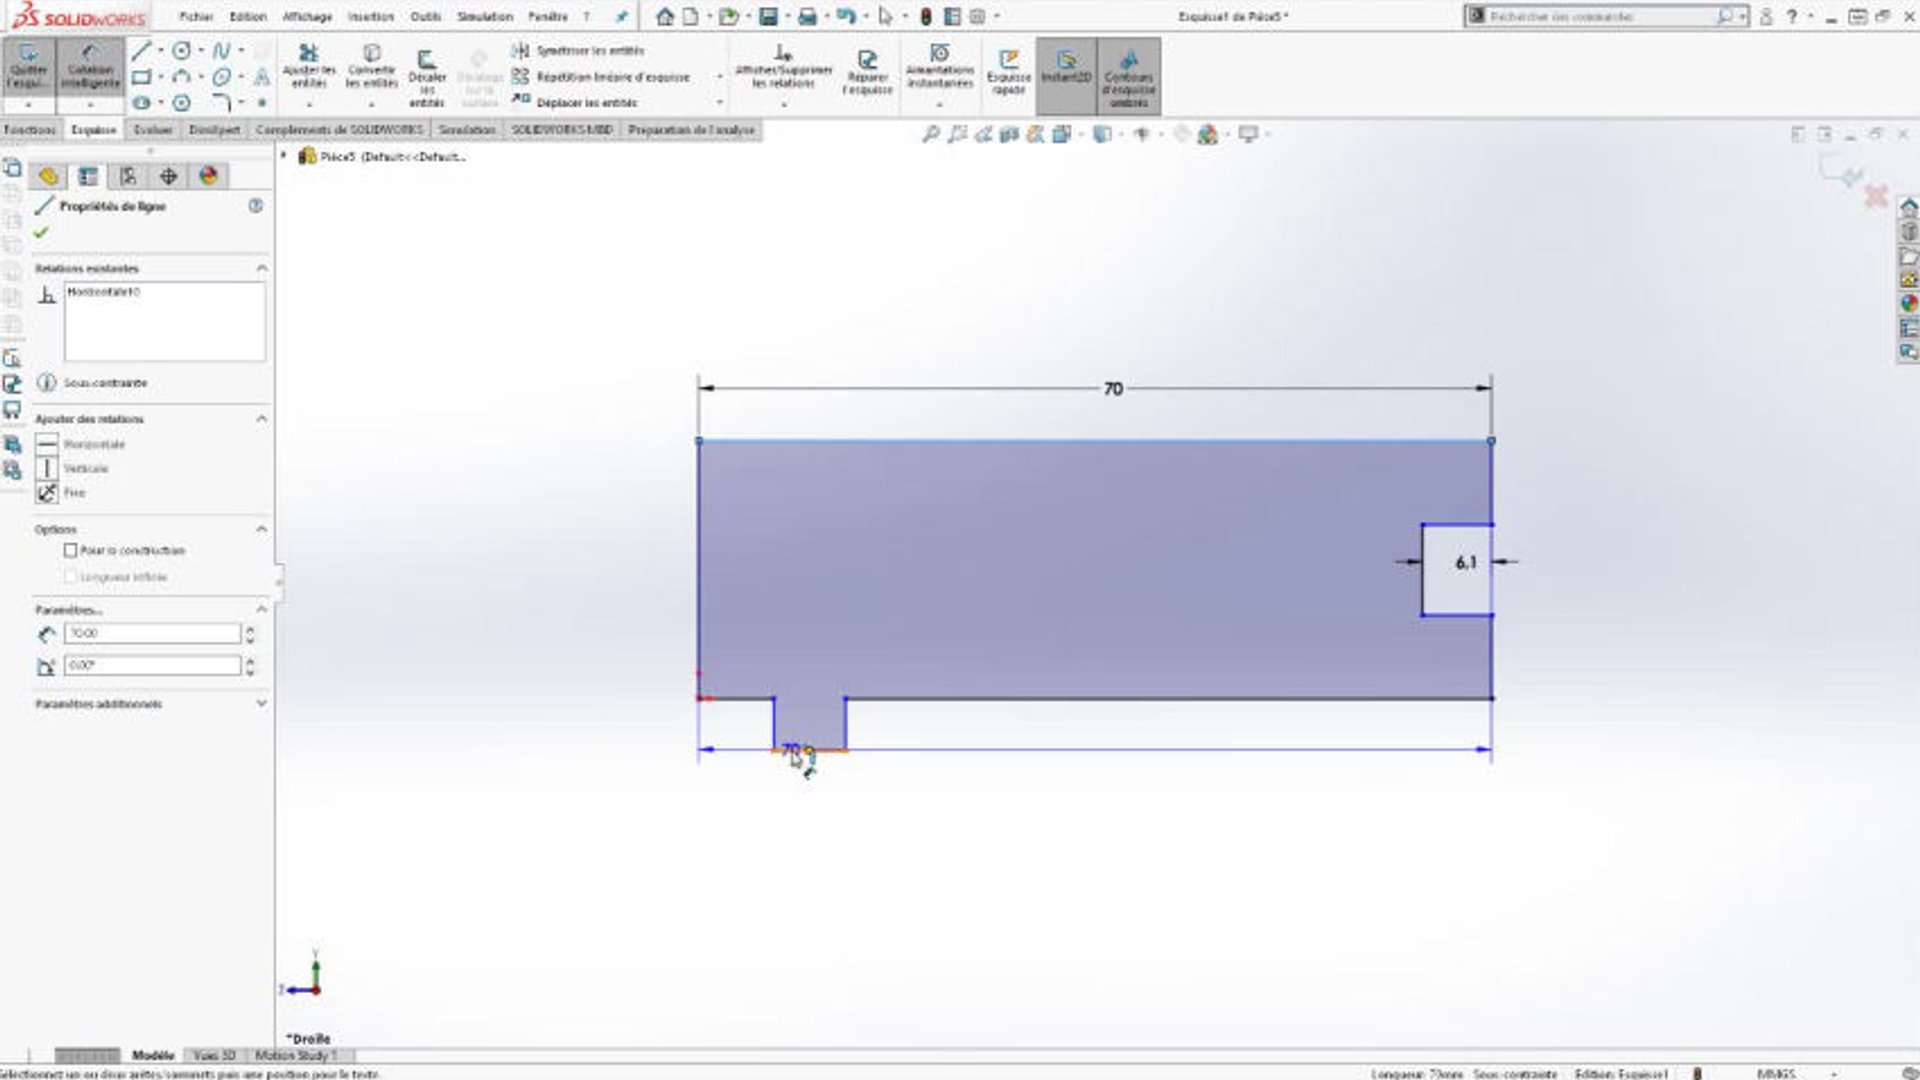Click the line length parameter field

pyautogui.click(x=152, y=633)
